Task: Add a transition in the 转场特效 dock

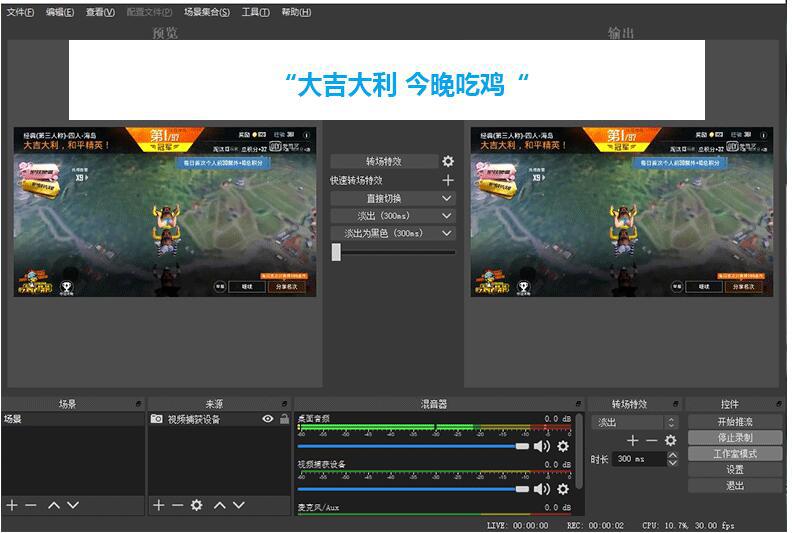Action: (632, 441)
